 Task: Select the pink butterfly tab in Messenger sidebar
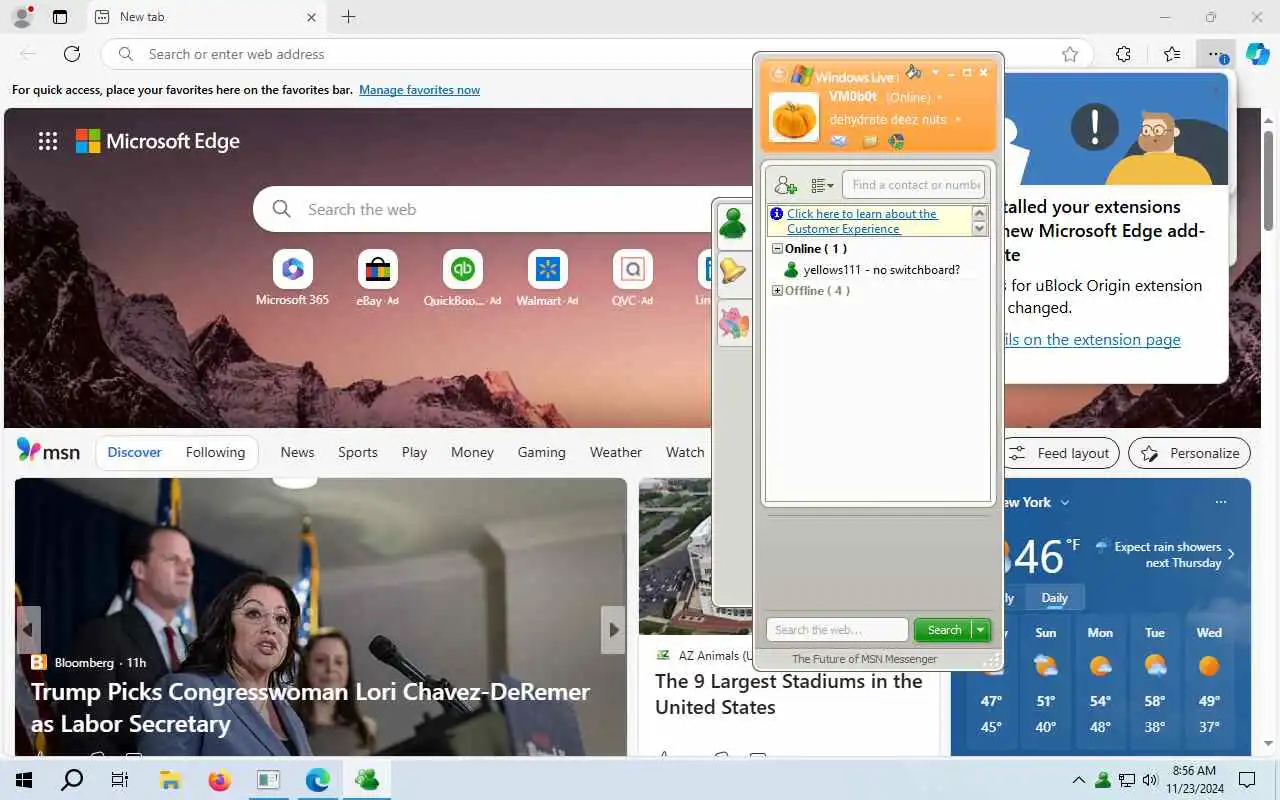tap(734, 323)
